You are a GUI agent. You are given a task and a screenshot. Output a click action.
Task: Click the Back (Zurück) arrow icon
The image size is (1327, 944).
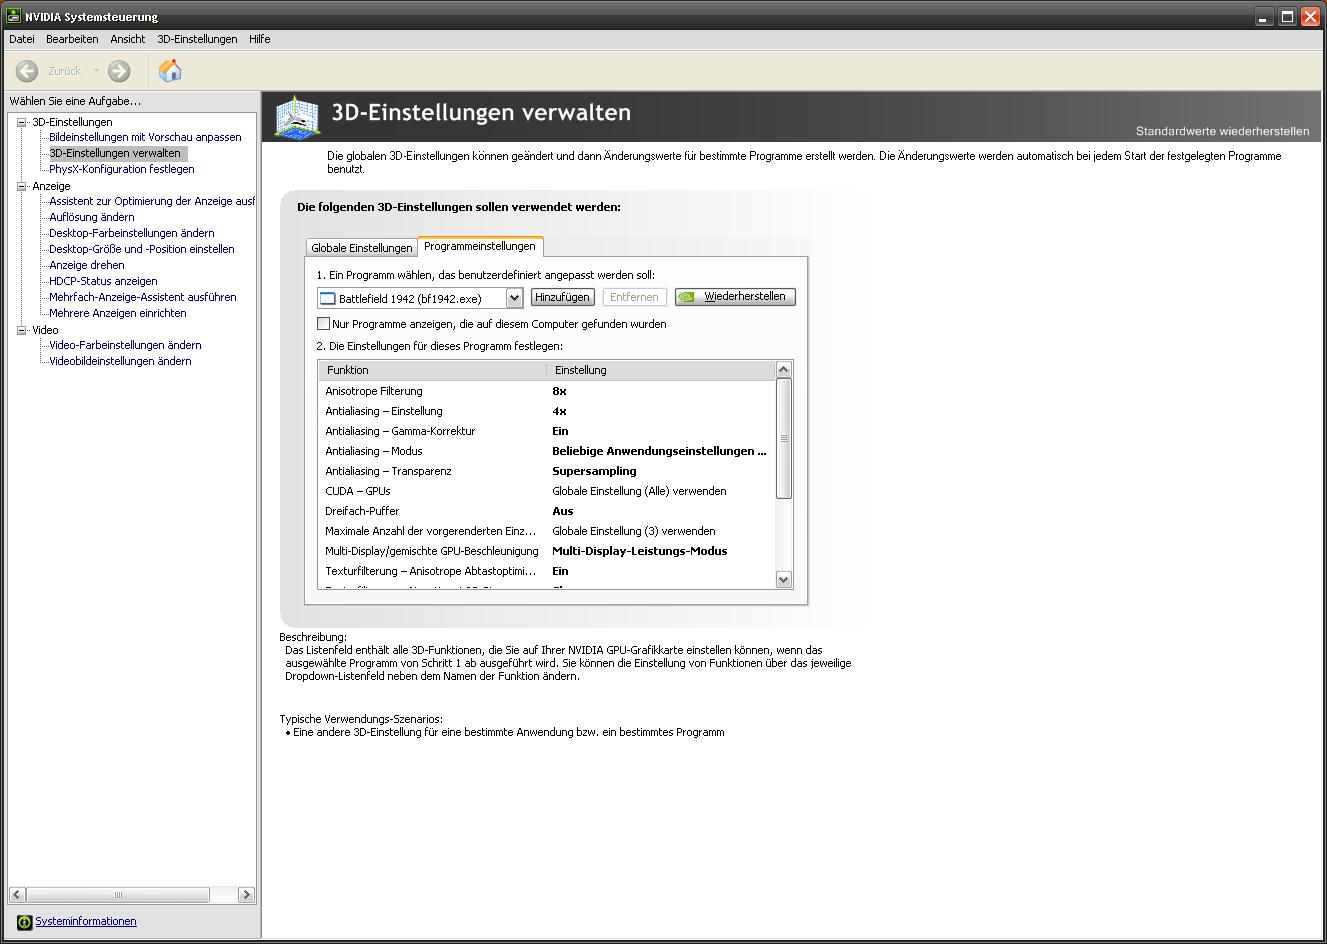tap(27, 71)
